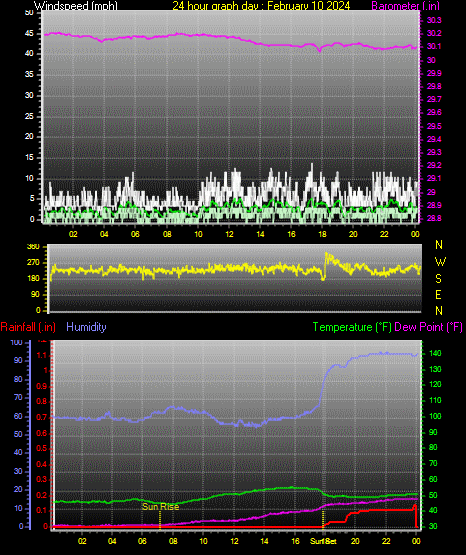466x555 pixels.
Task: Select 29.2 on the barometer scale
Action: click(434, 165)
